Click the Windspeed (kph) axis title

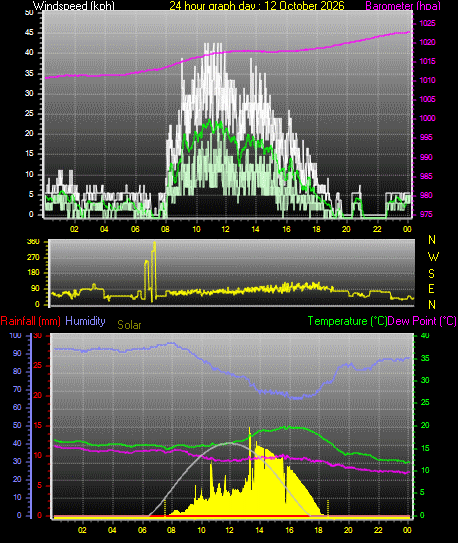tap(73, 6)
